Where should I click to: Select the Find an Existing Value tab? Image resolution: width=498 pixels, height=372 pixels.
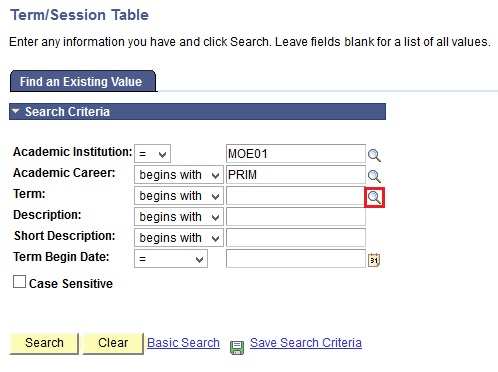83,81
